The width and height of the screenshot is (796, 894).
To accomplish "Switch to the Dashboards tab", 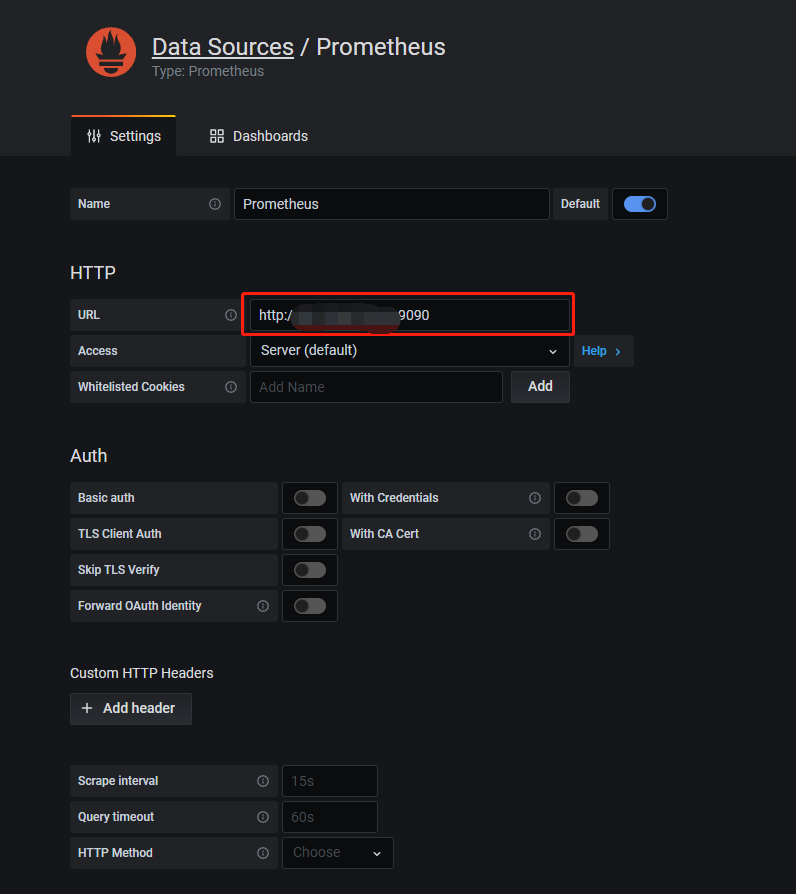I will pos(258,136).
